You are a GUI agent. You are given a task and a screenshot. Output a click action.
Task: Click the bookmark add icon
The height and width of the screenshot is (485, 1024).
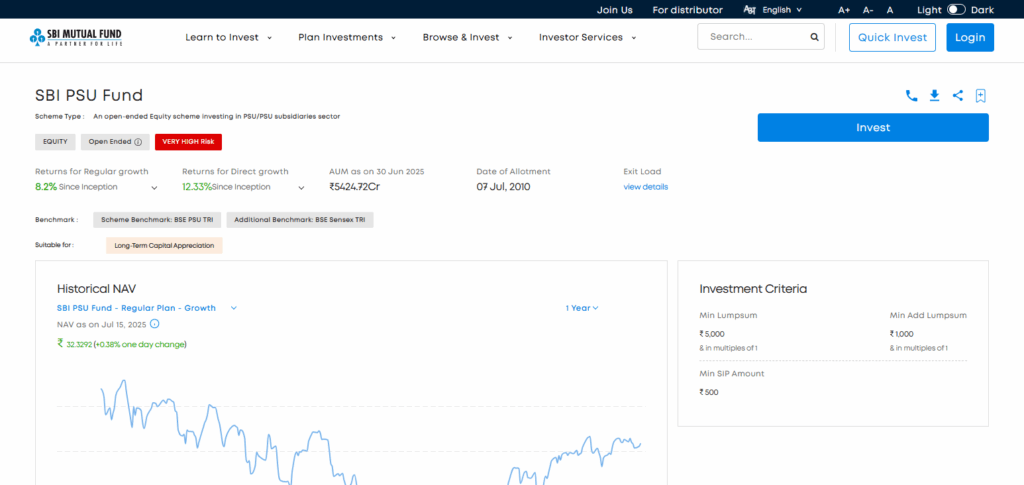click(980, 96)
